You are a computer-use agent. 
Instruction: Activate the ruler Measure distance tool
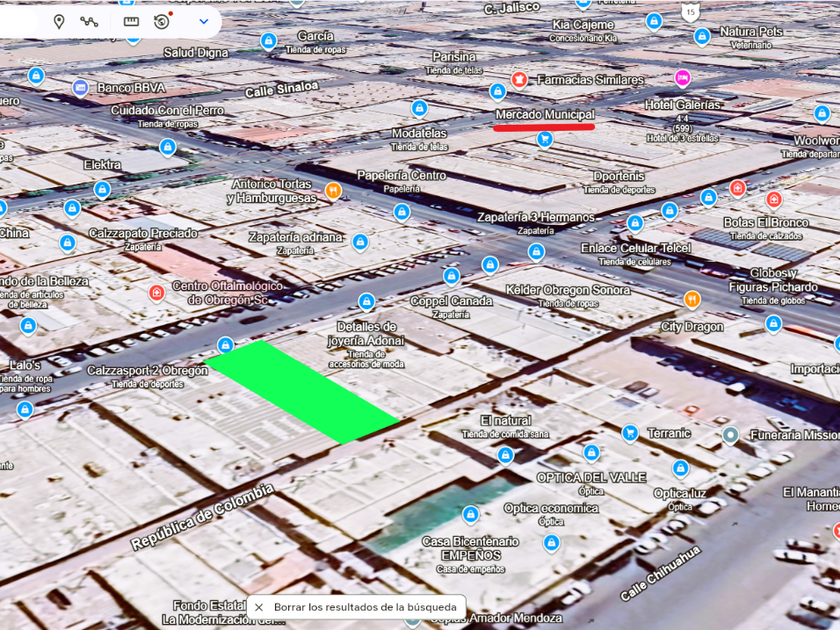(131, 21)
